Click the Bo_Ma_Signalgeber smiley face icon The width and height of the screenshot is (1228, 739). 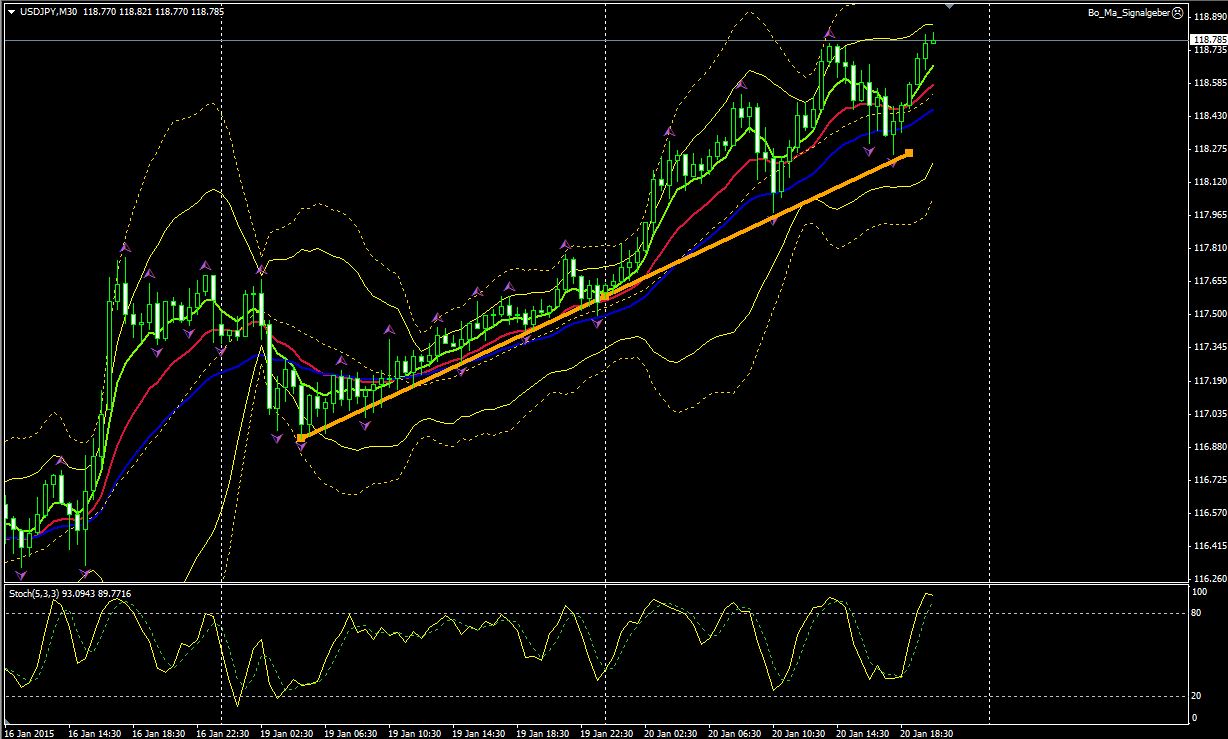[1177, 12]
